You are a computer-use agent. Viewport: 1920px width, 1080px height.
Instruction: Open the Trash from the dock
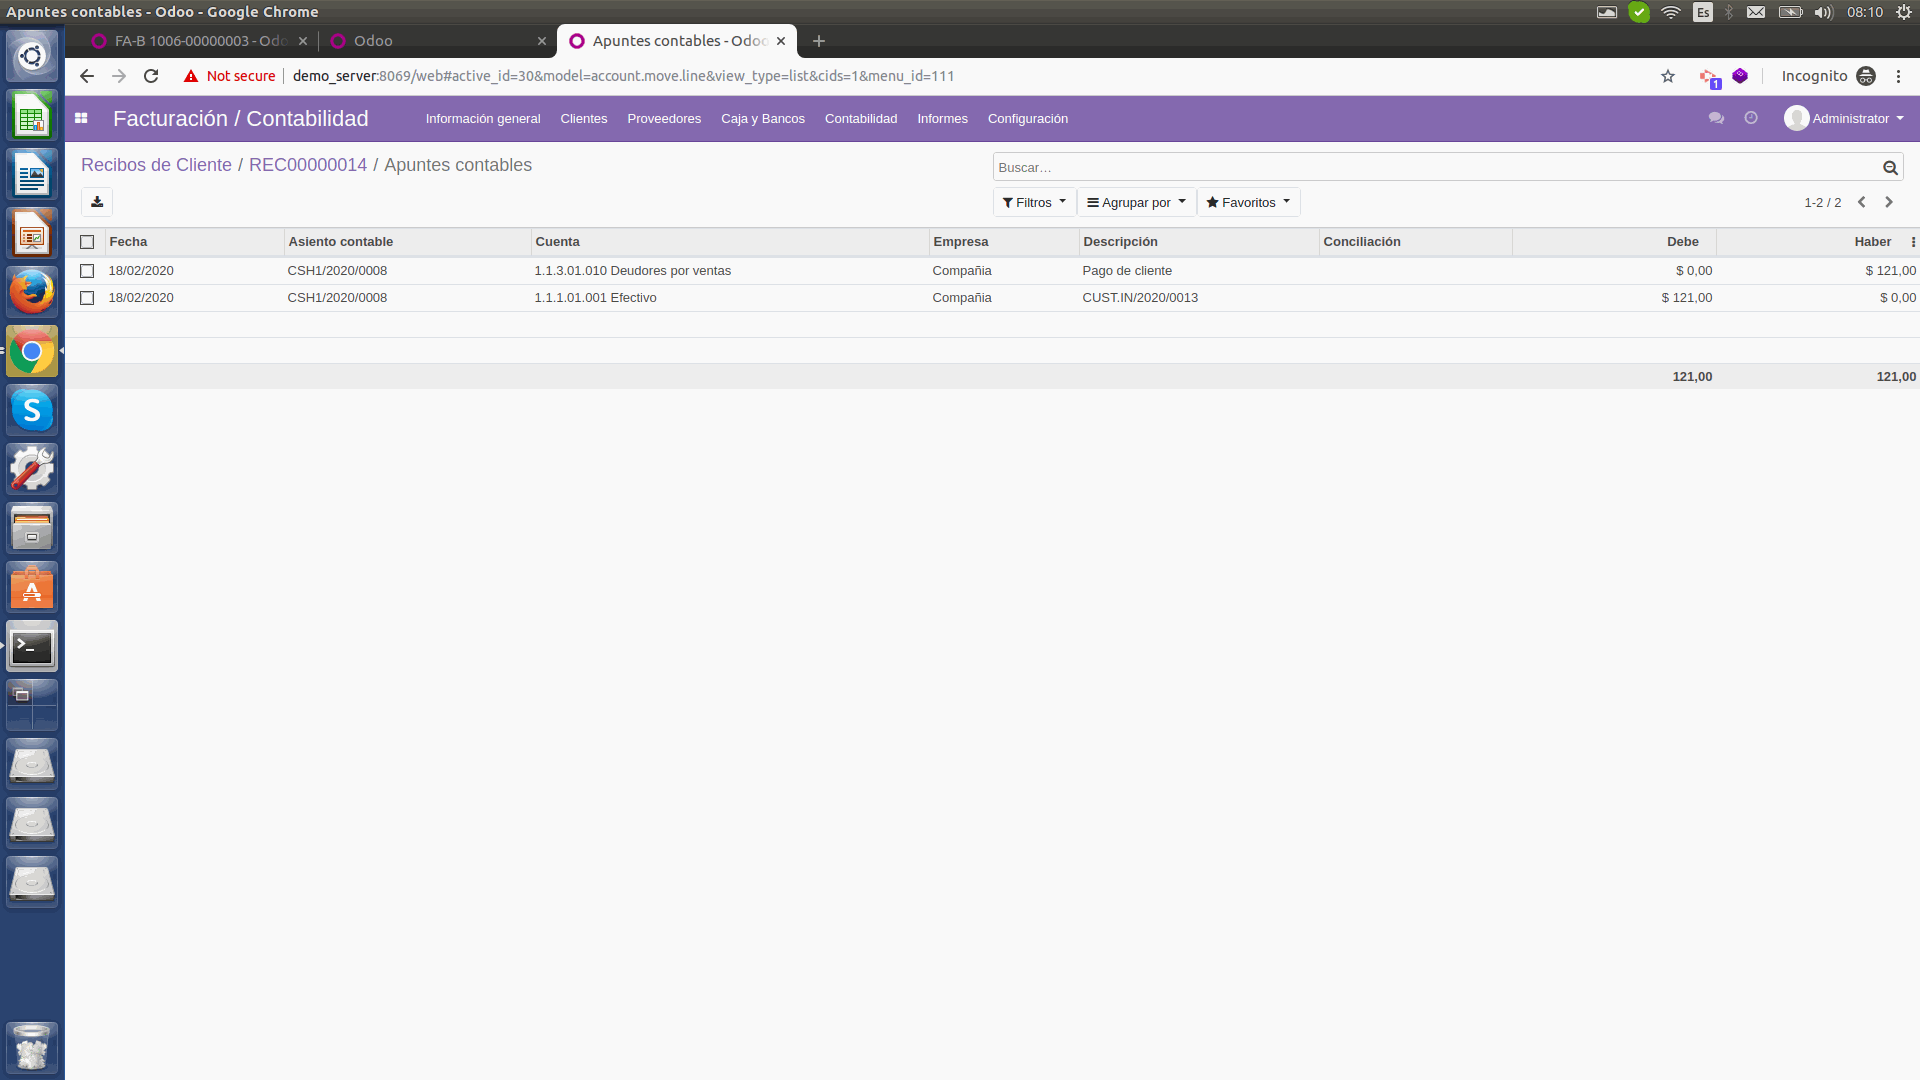(32, 1047)
